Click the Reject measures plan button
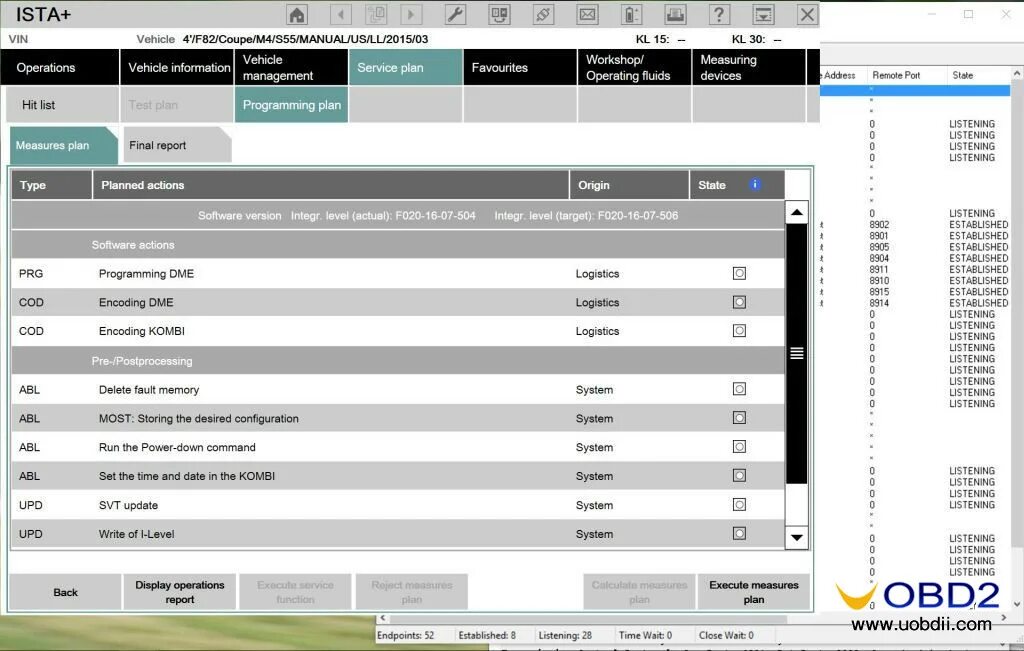This screenshot has width=1024, height=651. click(411, 592)
